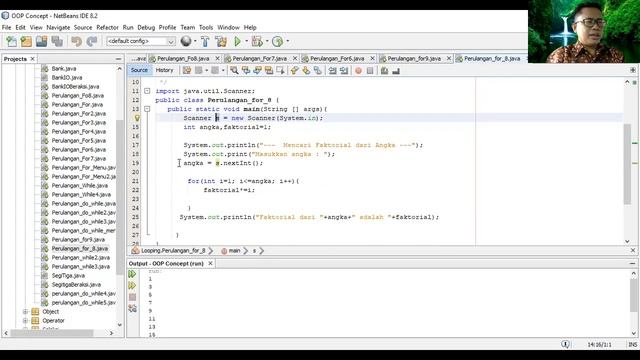Open the dropdown arrow beside globe icon
The image size is (640, 360).
195,41
